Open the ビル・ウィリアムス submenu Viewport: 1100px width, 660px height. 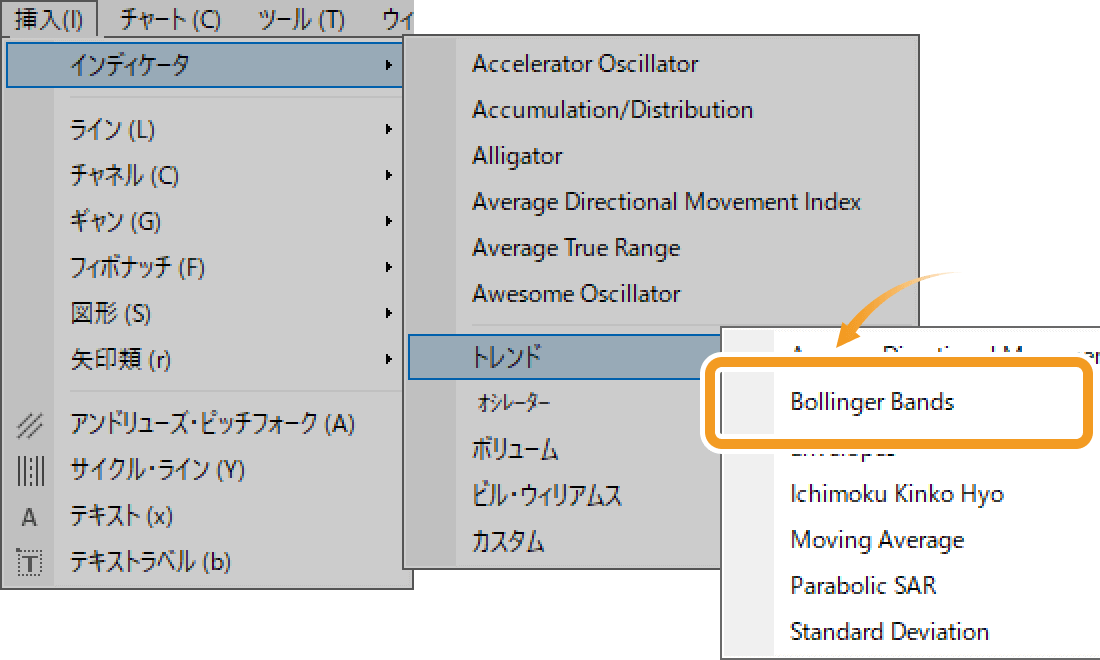547,495
